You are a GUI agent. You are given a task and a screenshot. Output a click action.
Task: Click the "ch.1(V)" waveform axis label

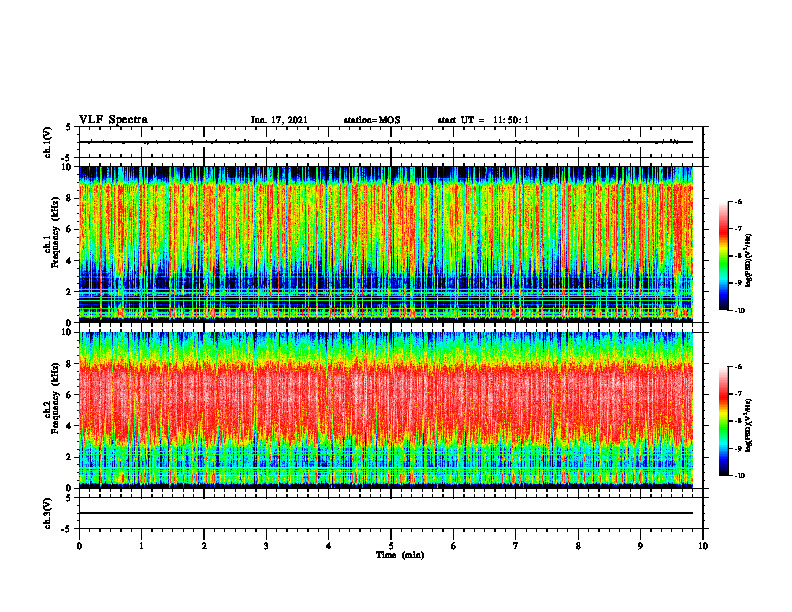point(48,142)
